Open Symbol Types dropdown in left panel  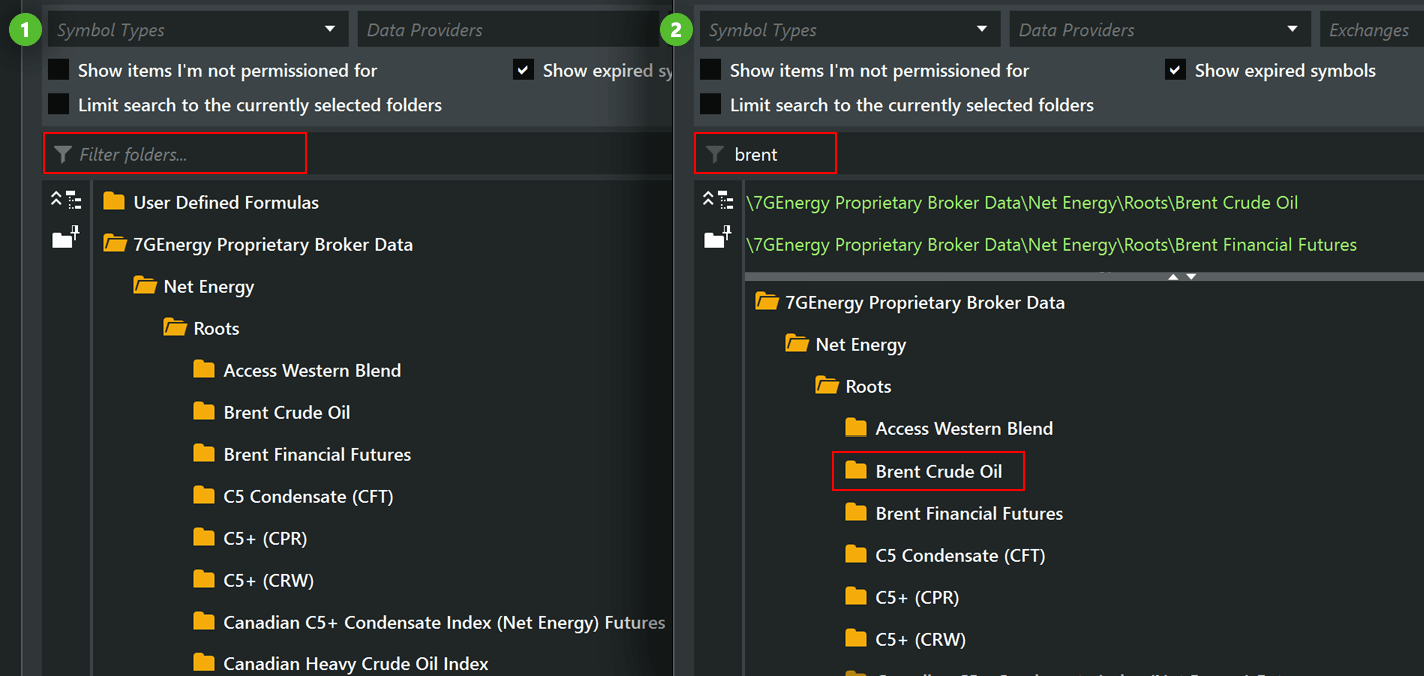pos(198,29)
